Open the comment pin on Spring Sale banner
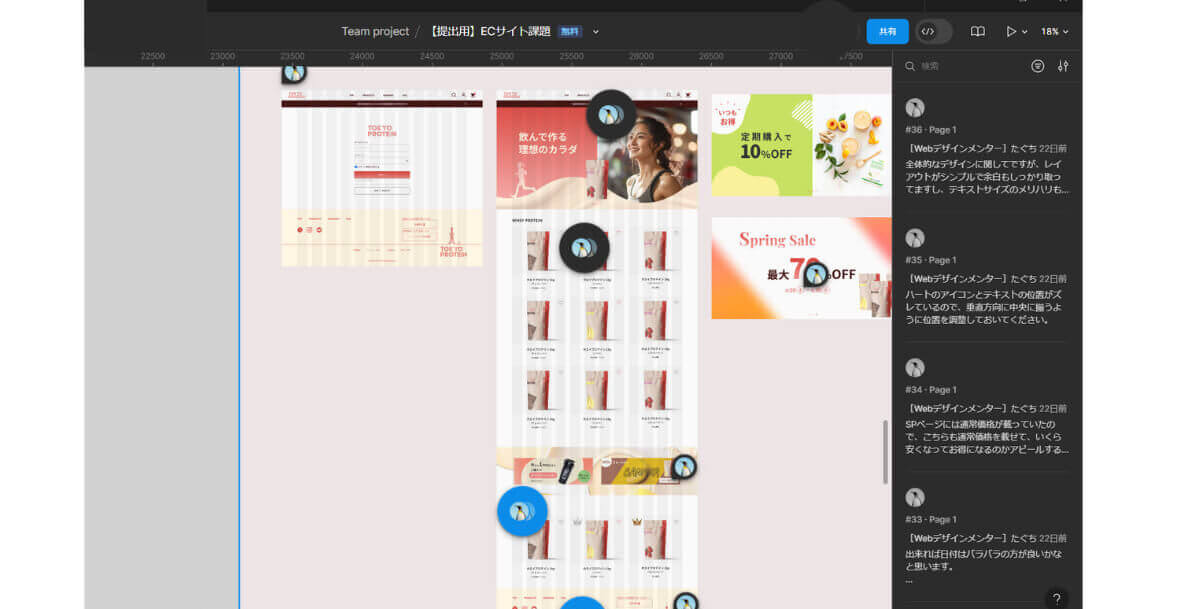Viewport: 1200px width, 609px height. [817, 274]
